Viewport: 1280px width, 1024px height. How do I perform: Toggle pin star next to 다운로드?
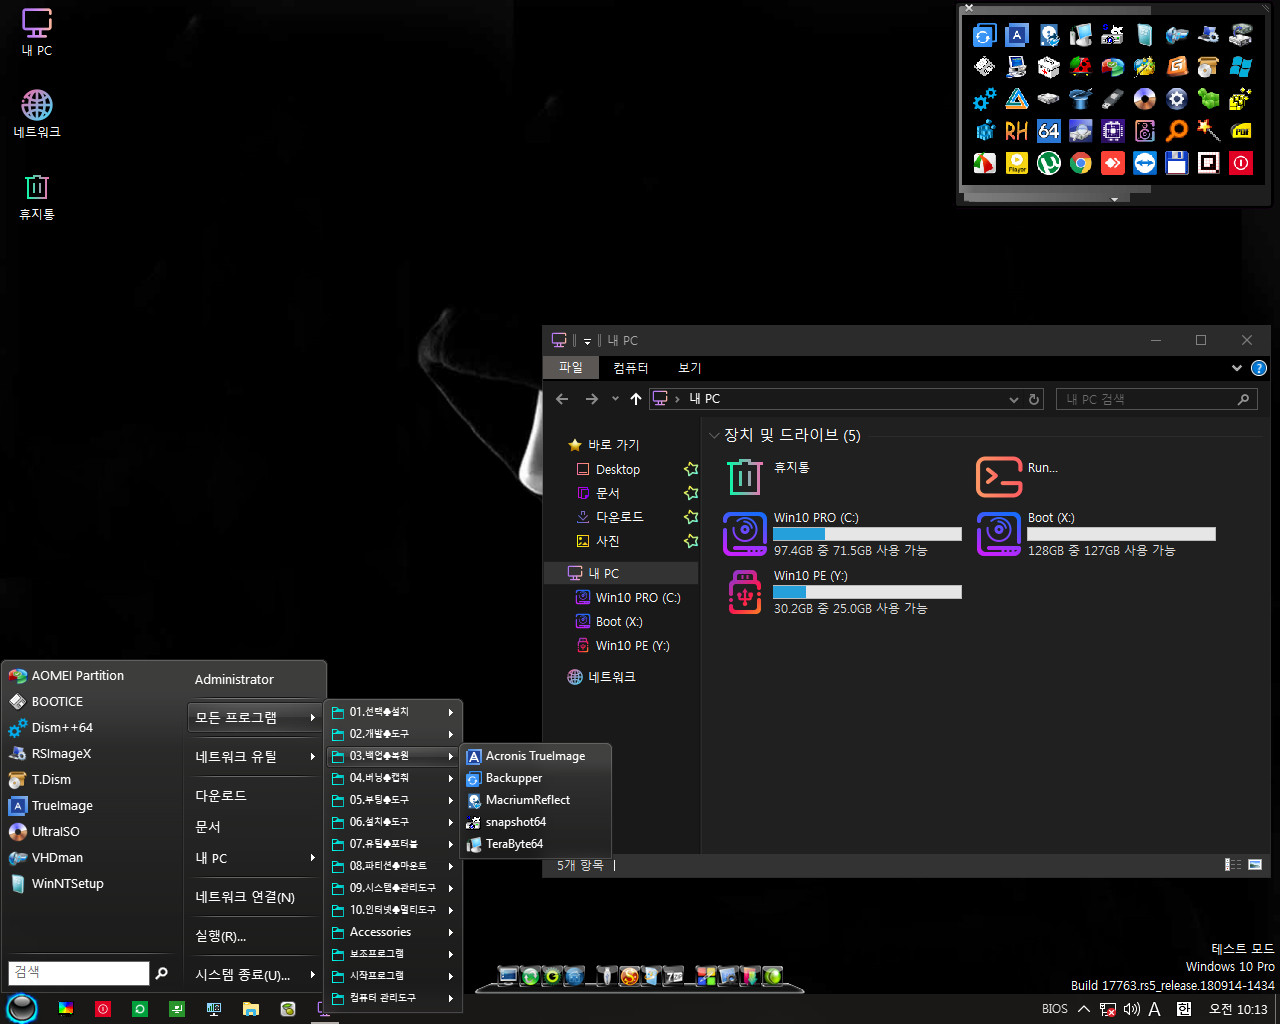click(x=691, y=517)
